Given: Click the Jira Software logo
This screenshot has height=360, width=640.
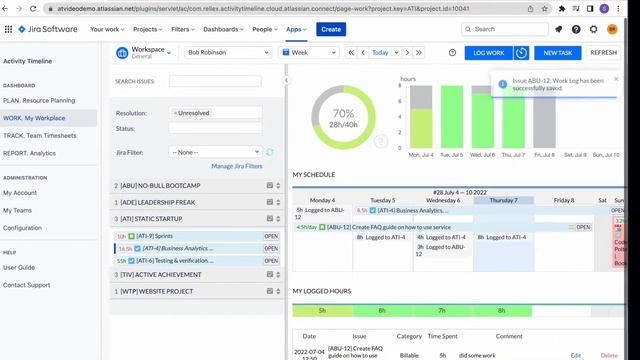Looking at the screenshot, I should click(x=48, y=29).
